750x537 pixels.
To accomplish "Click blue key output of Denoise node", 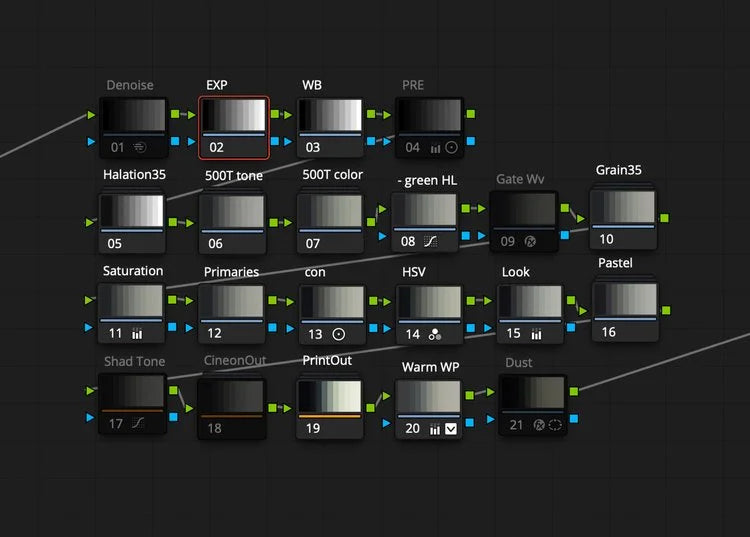I will (x=175, y=141).
